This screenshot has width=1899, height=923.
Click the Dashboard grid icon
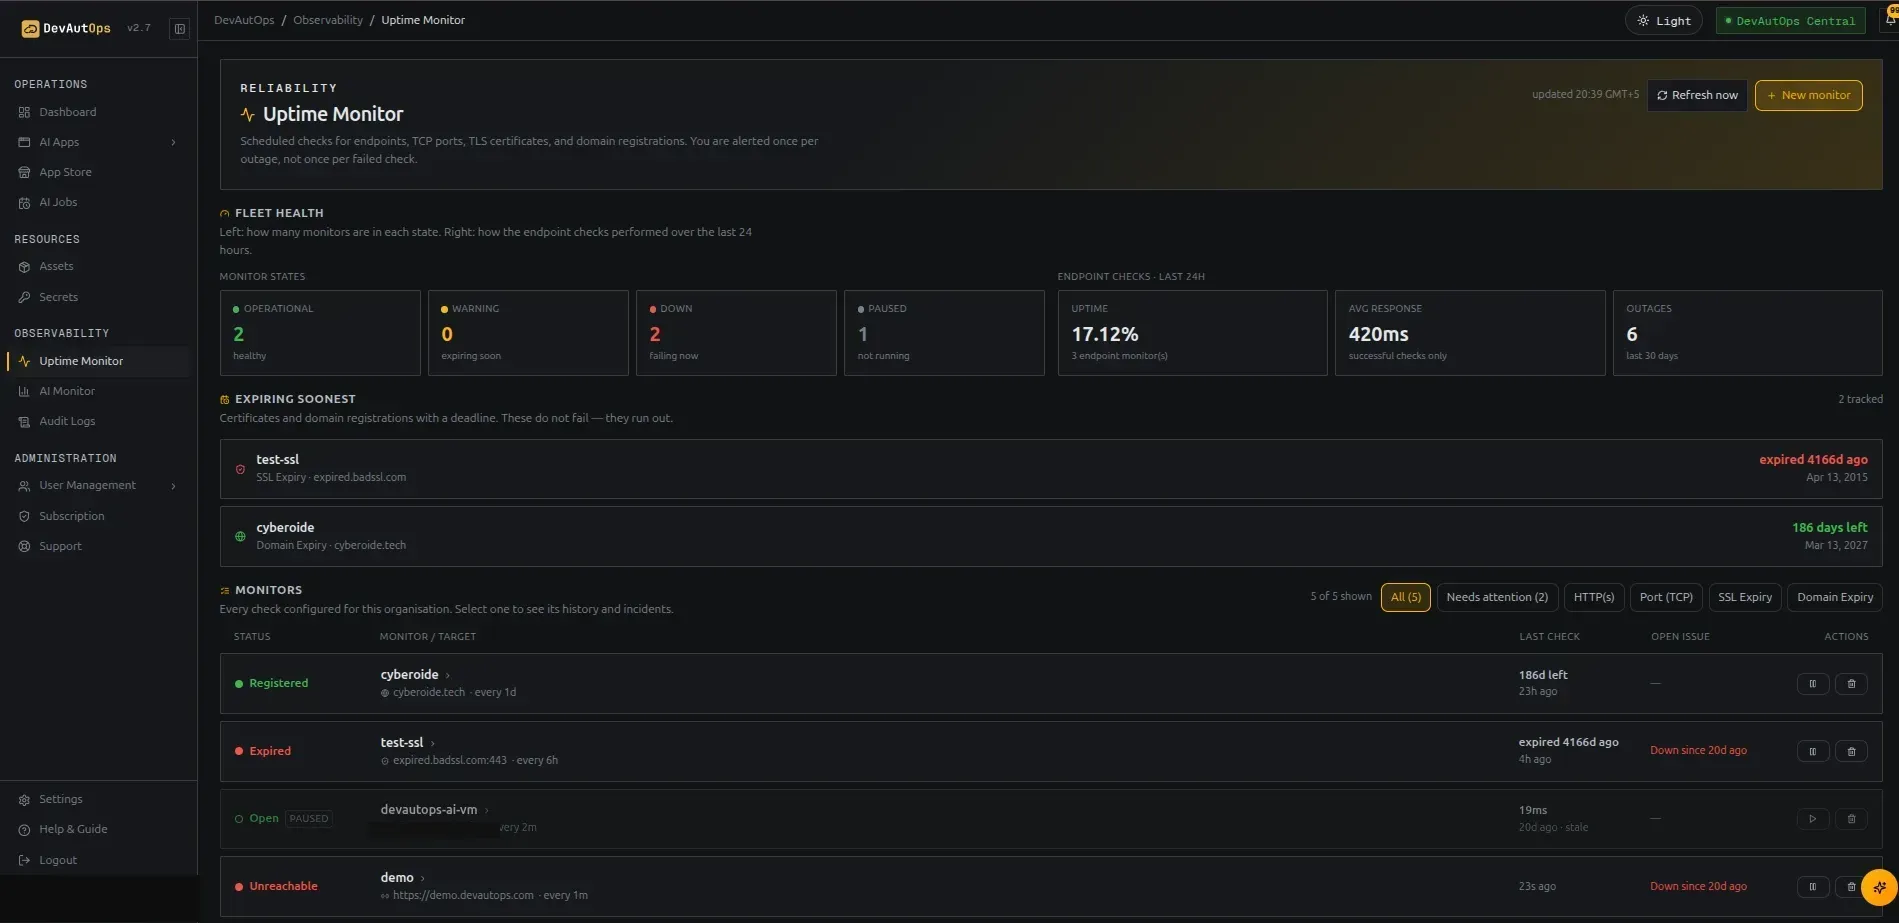tap(24, 112)
